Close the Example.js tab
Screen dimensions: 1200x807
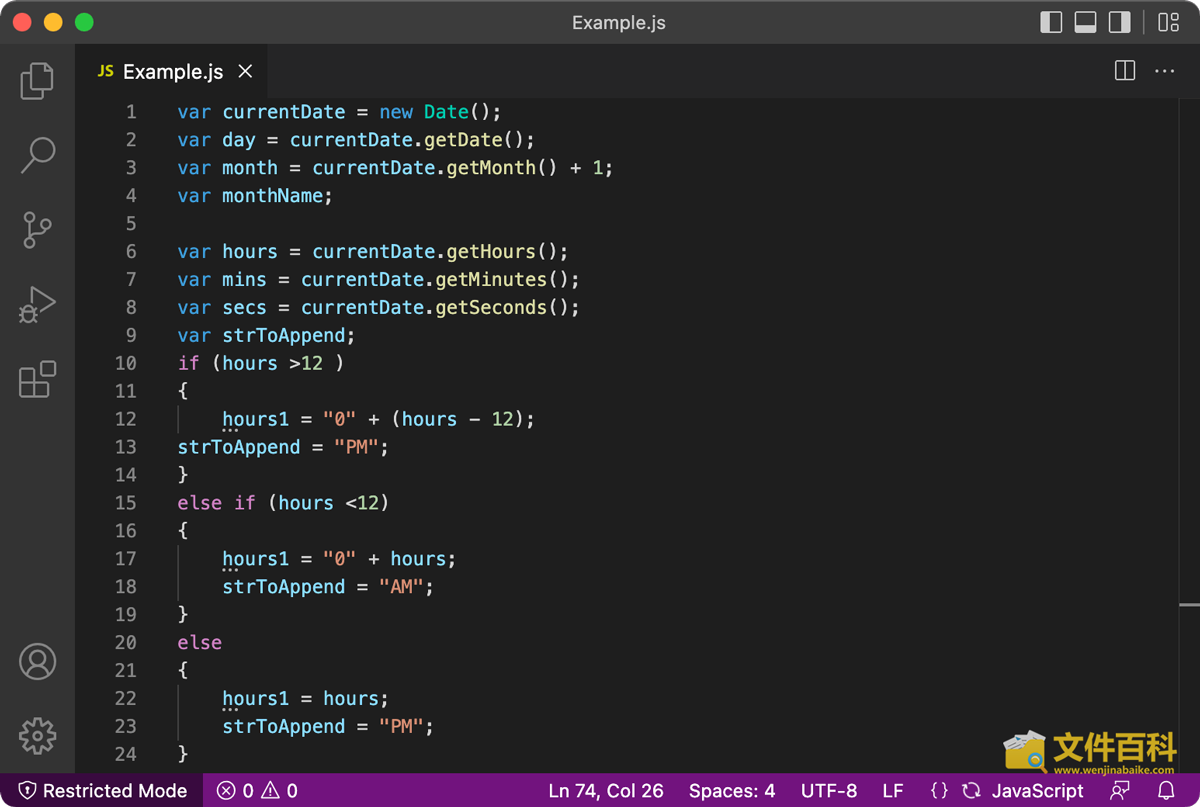pos(245,72)
